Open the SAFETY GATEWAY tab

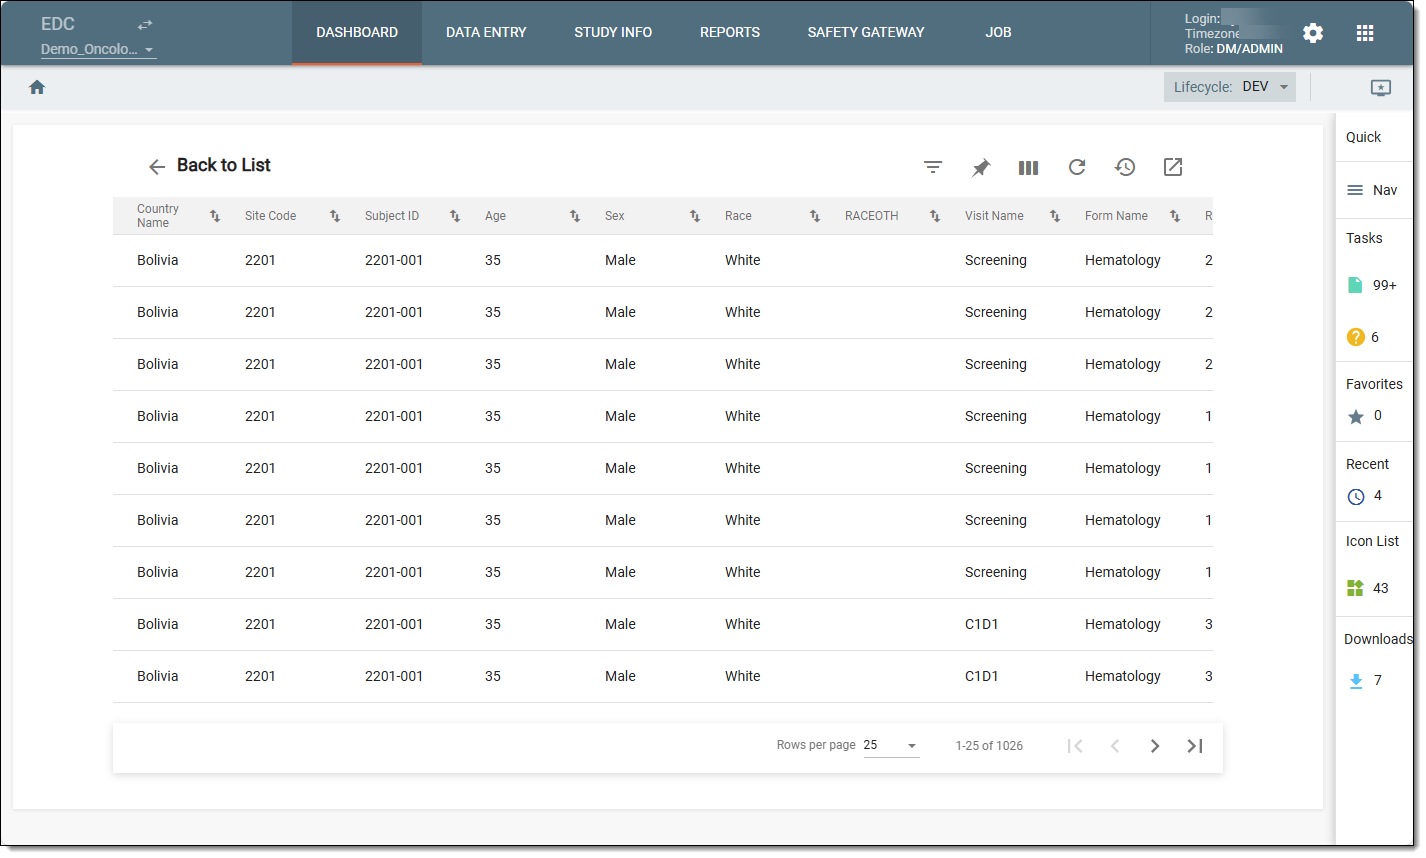(x=866, y=33)
